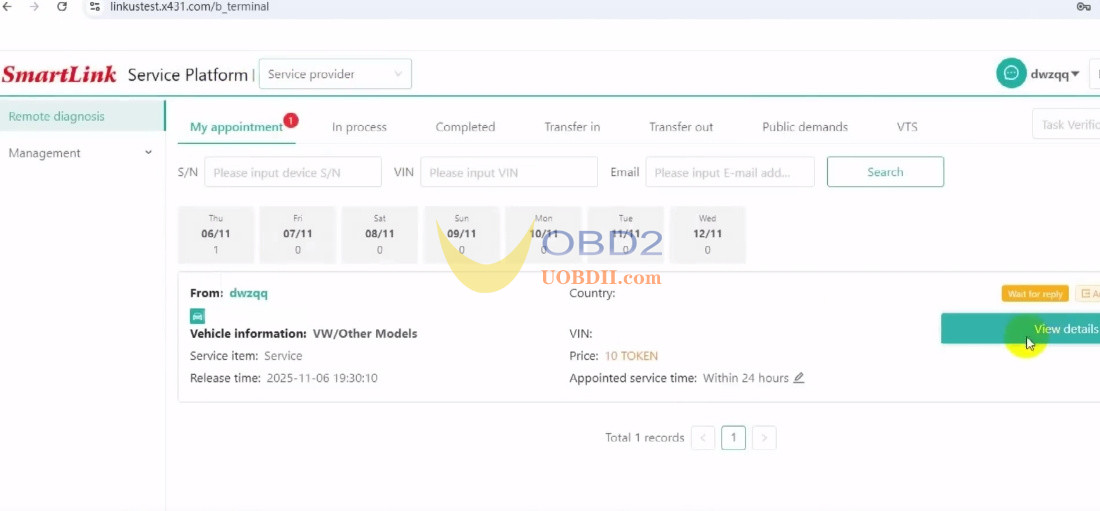Click the Task Verific input field
This screenshot has width=1100, height=511.
(1066, 124)
